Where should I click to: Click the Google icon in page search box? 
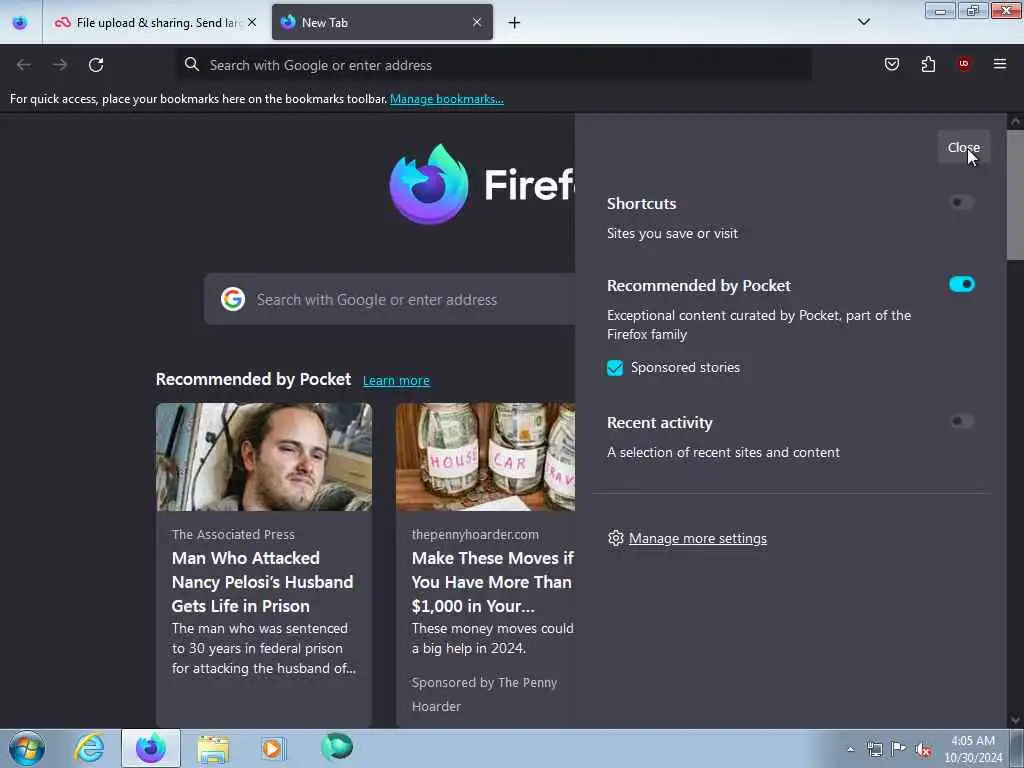233,299
